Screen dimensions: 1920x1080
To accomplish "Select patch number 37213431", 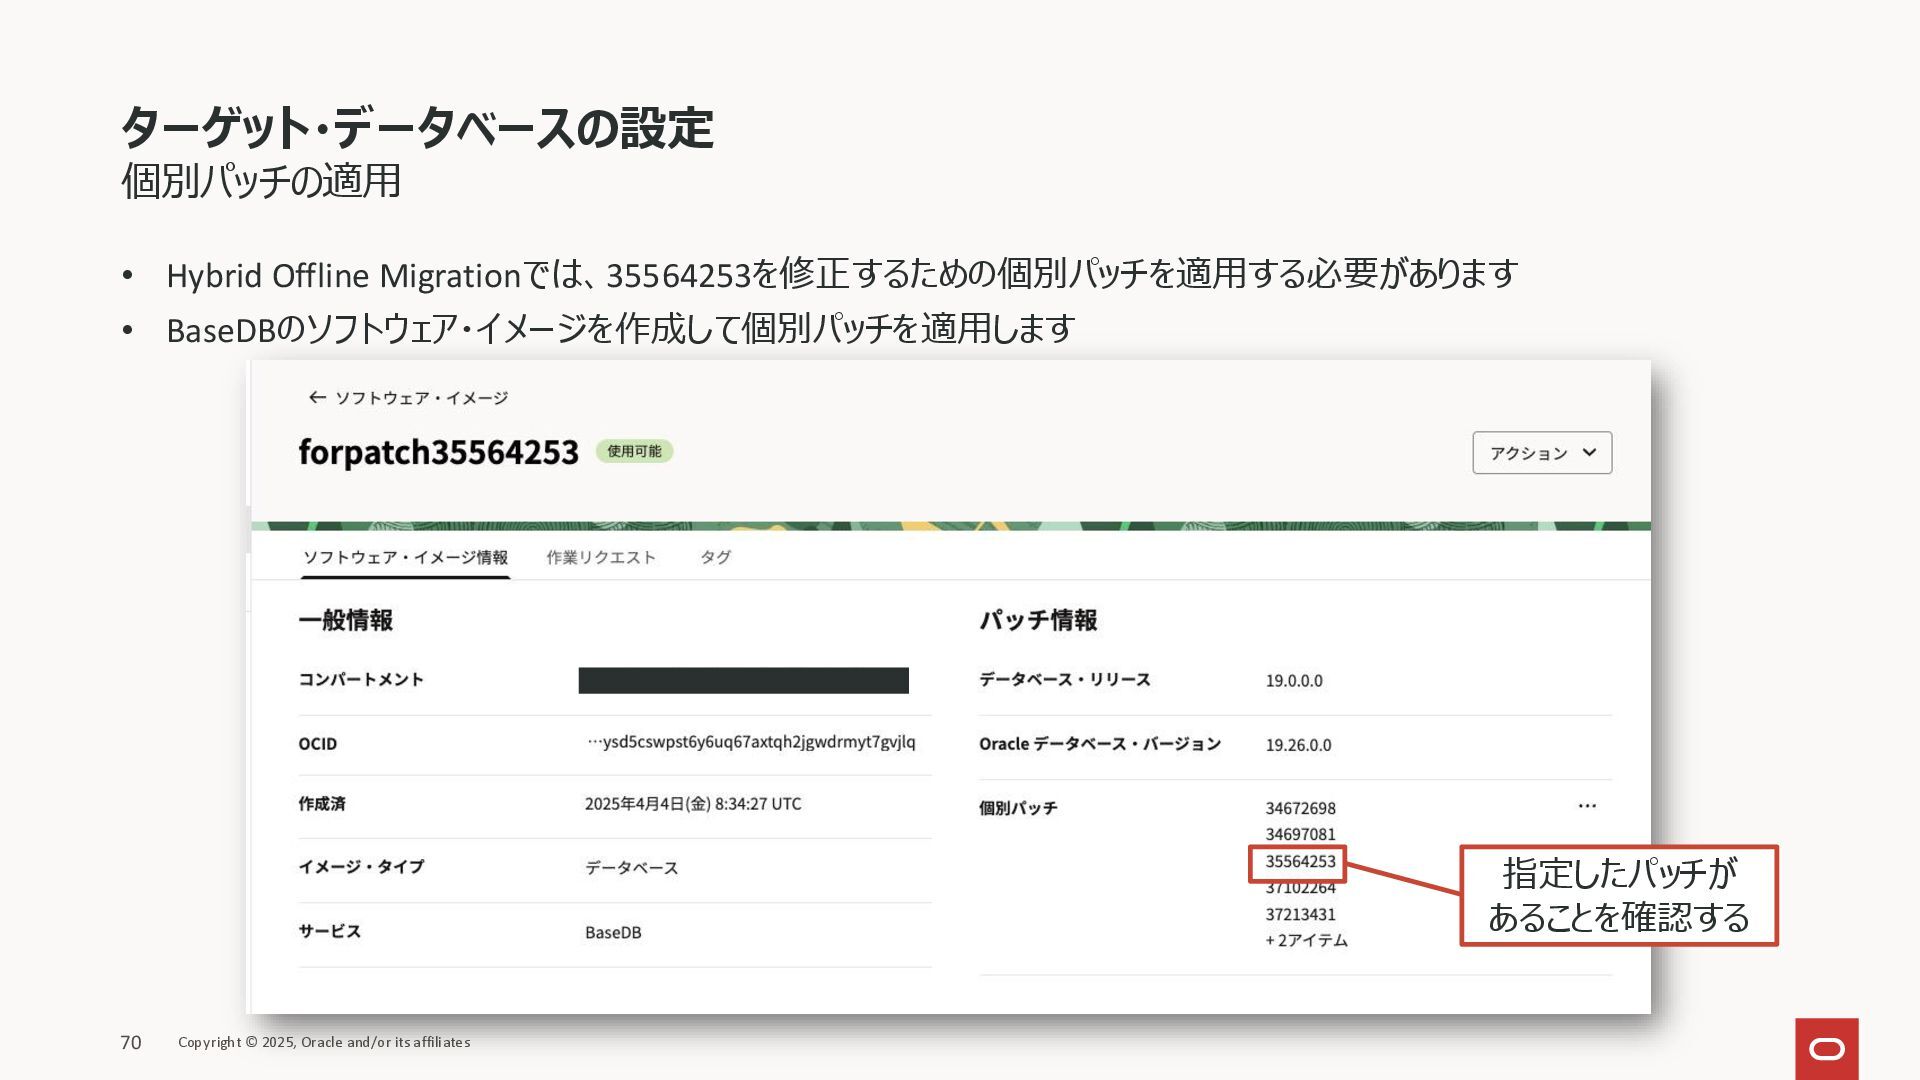I will 1300,914.
